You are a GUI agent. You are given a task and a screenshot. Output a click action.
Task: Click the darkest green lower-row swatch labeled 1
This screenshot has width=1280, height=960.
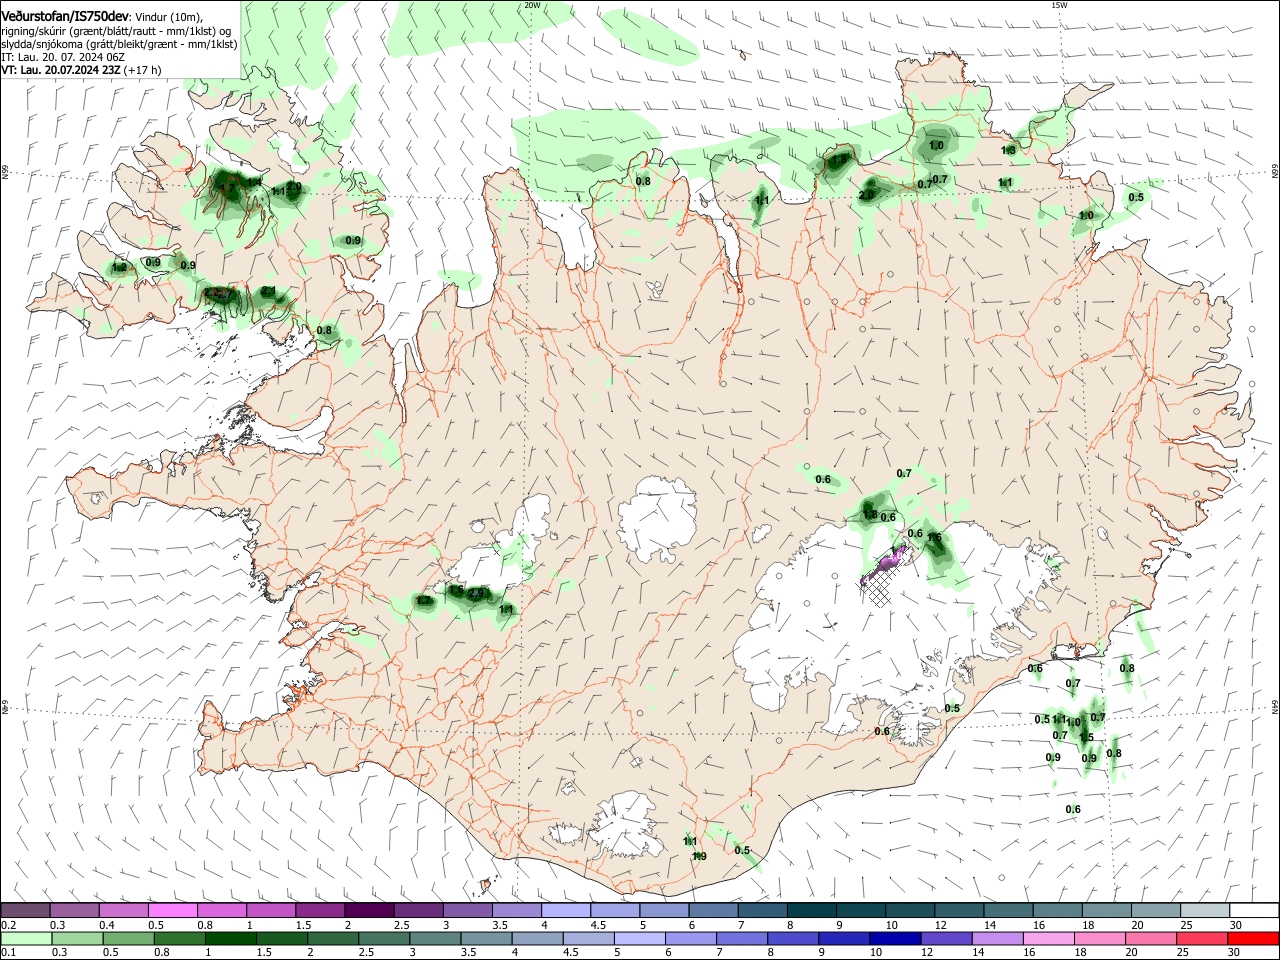(x=229, y=938)
